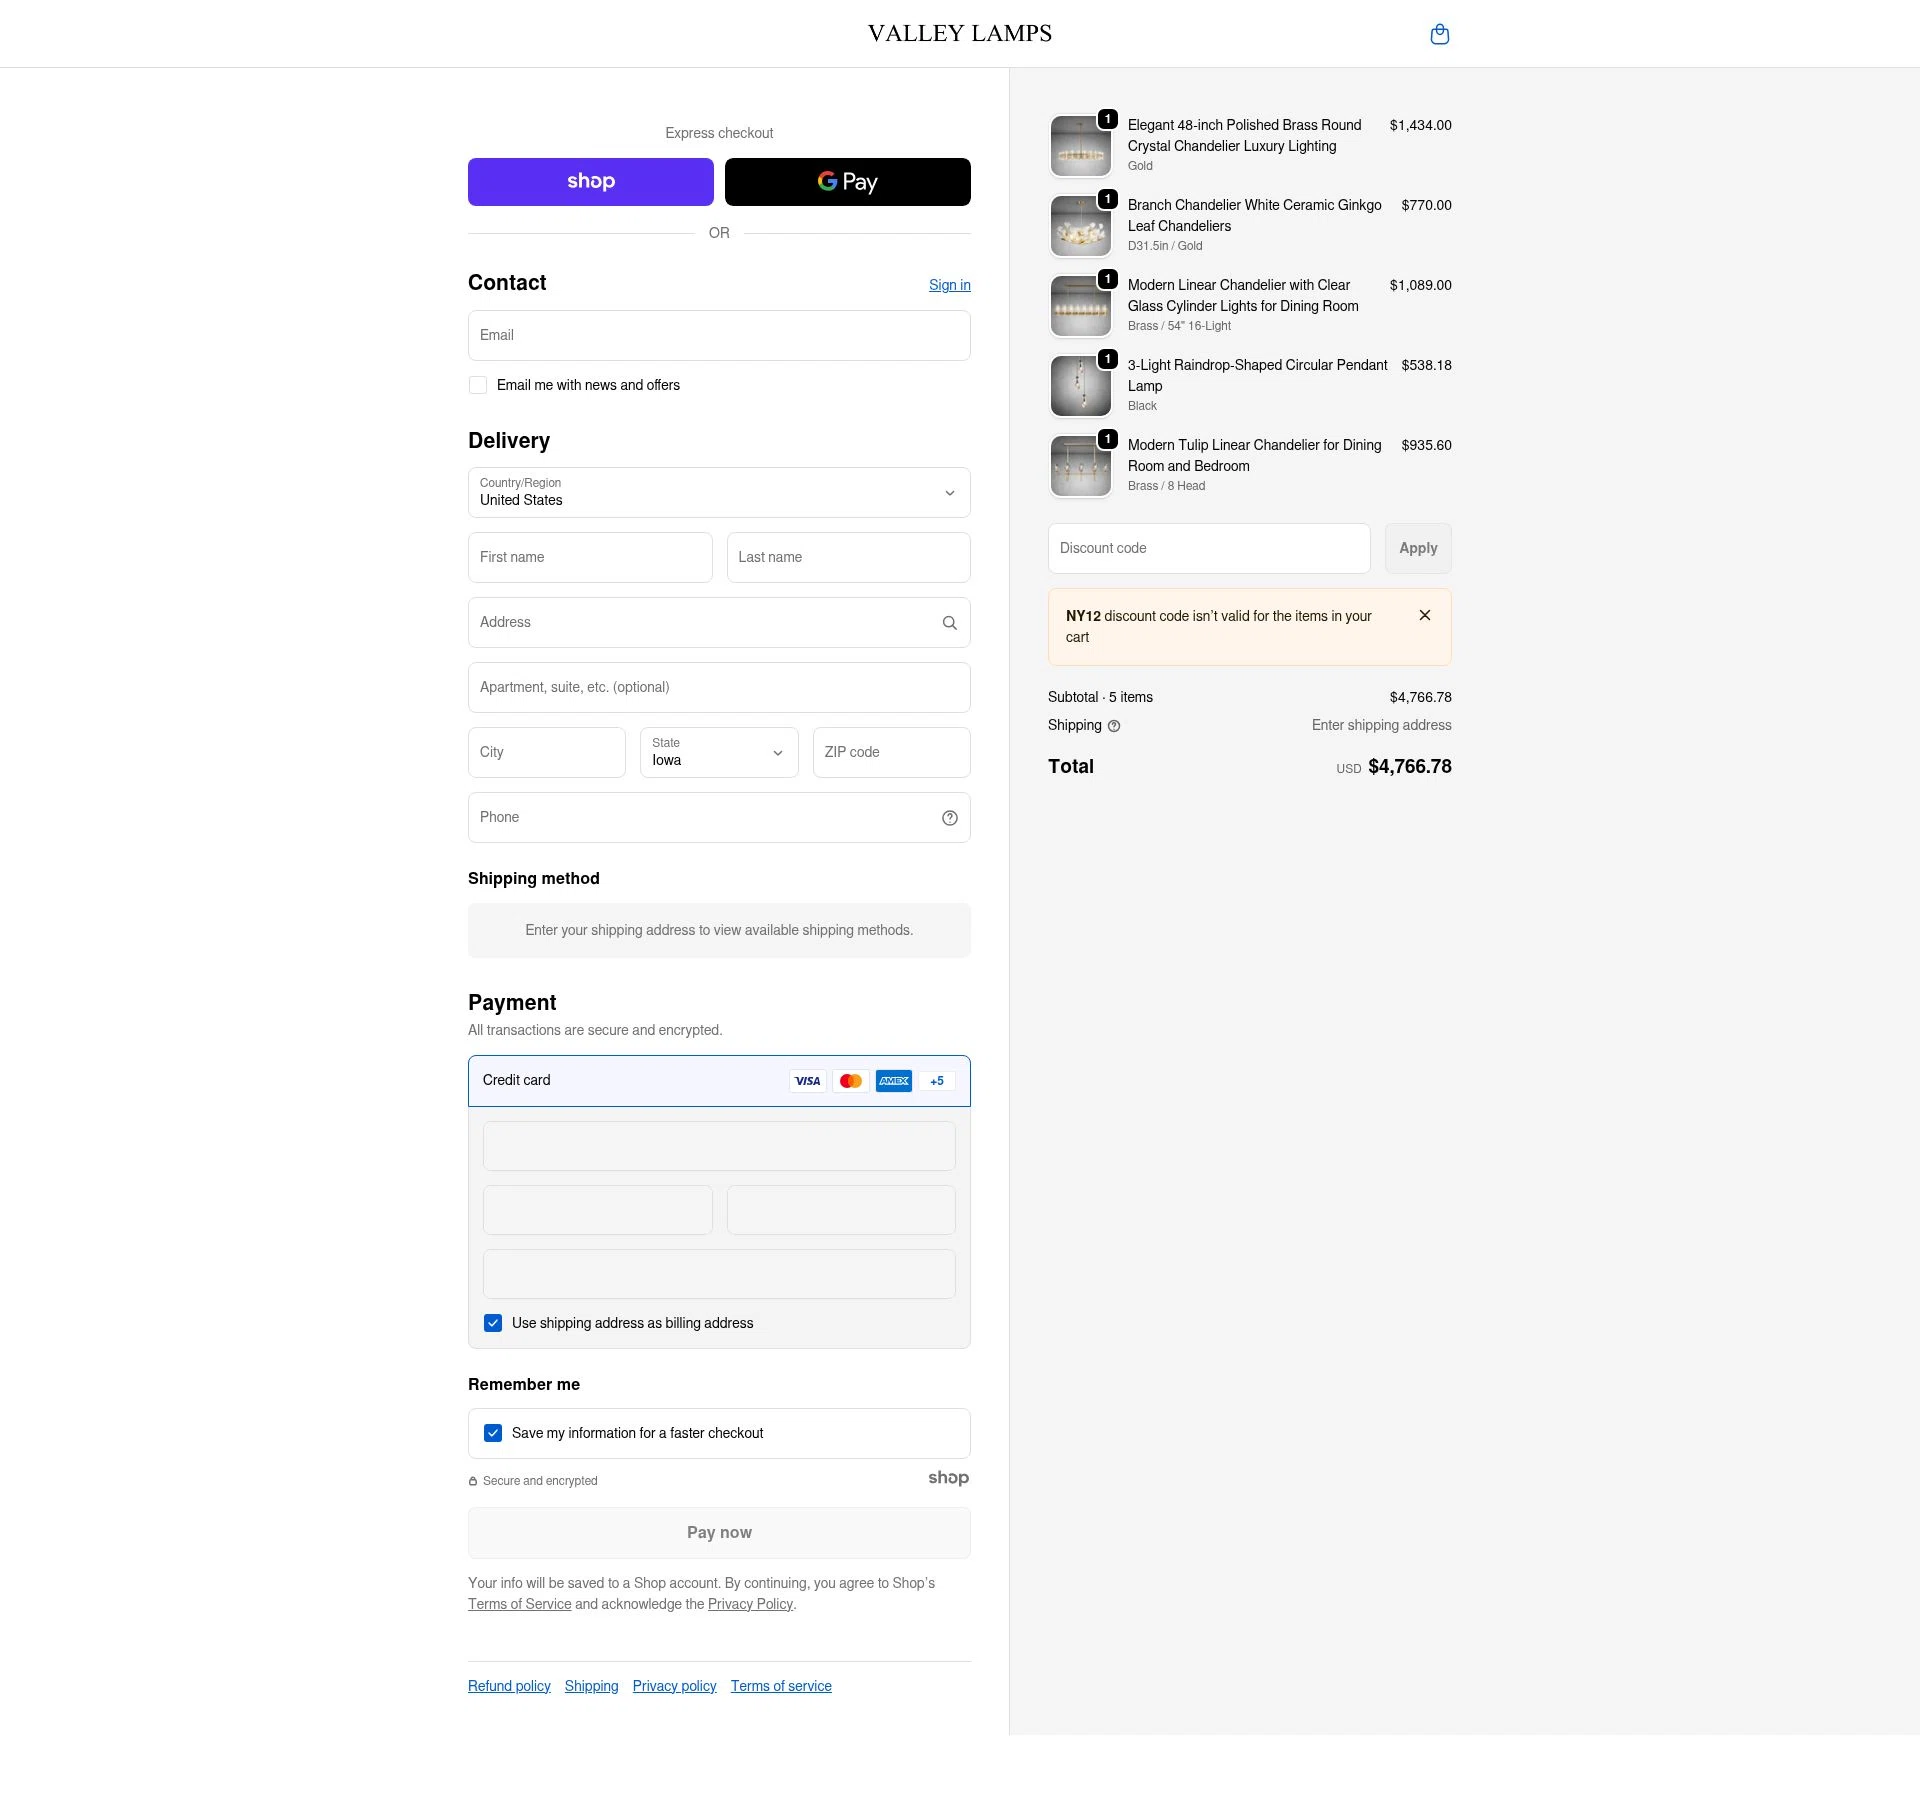
Task: Click into the Discount code field
Action: [1208, 548]
